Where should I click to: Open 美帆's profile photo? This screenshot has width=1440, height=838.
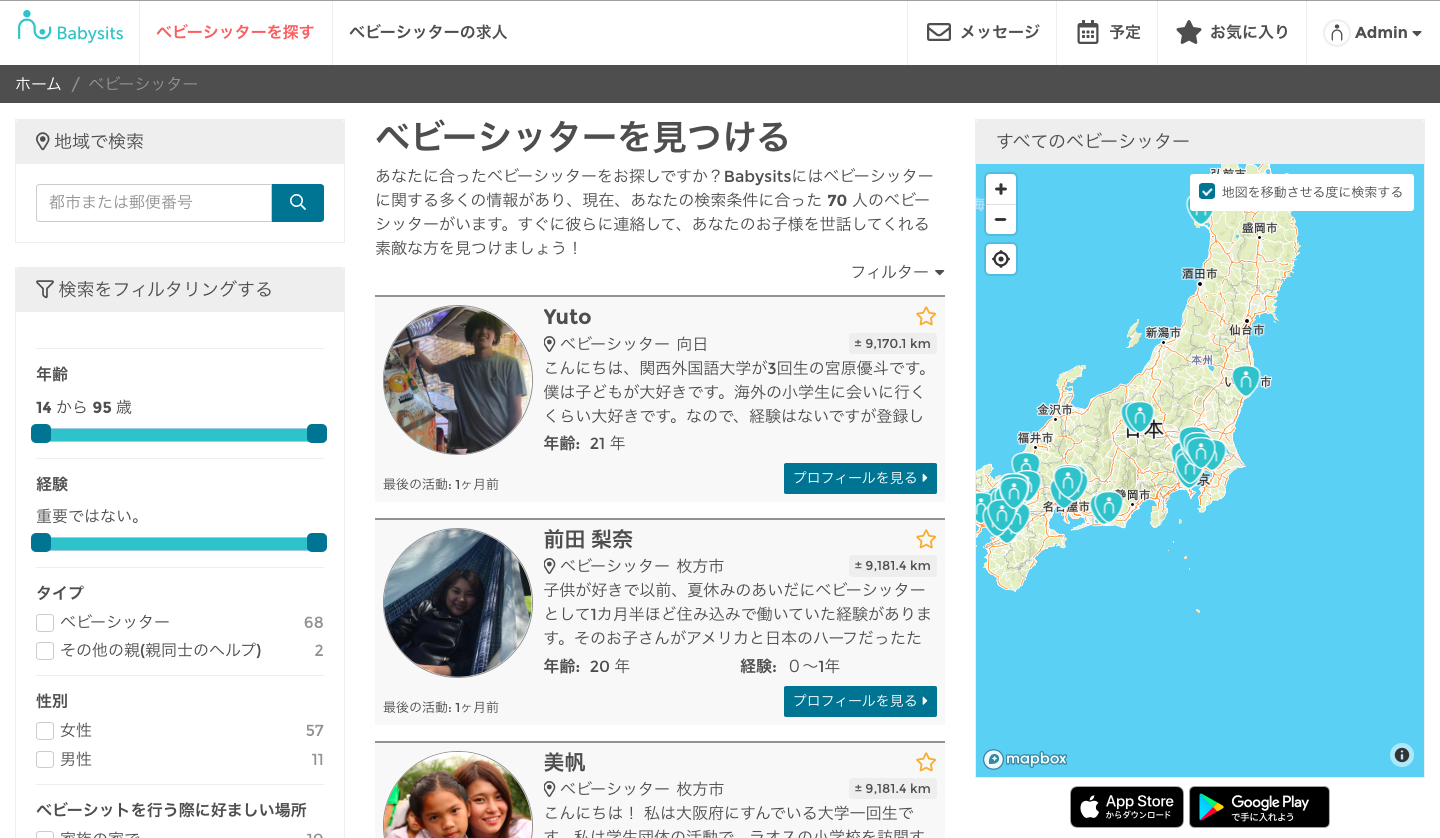[458, 794]
